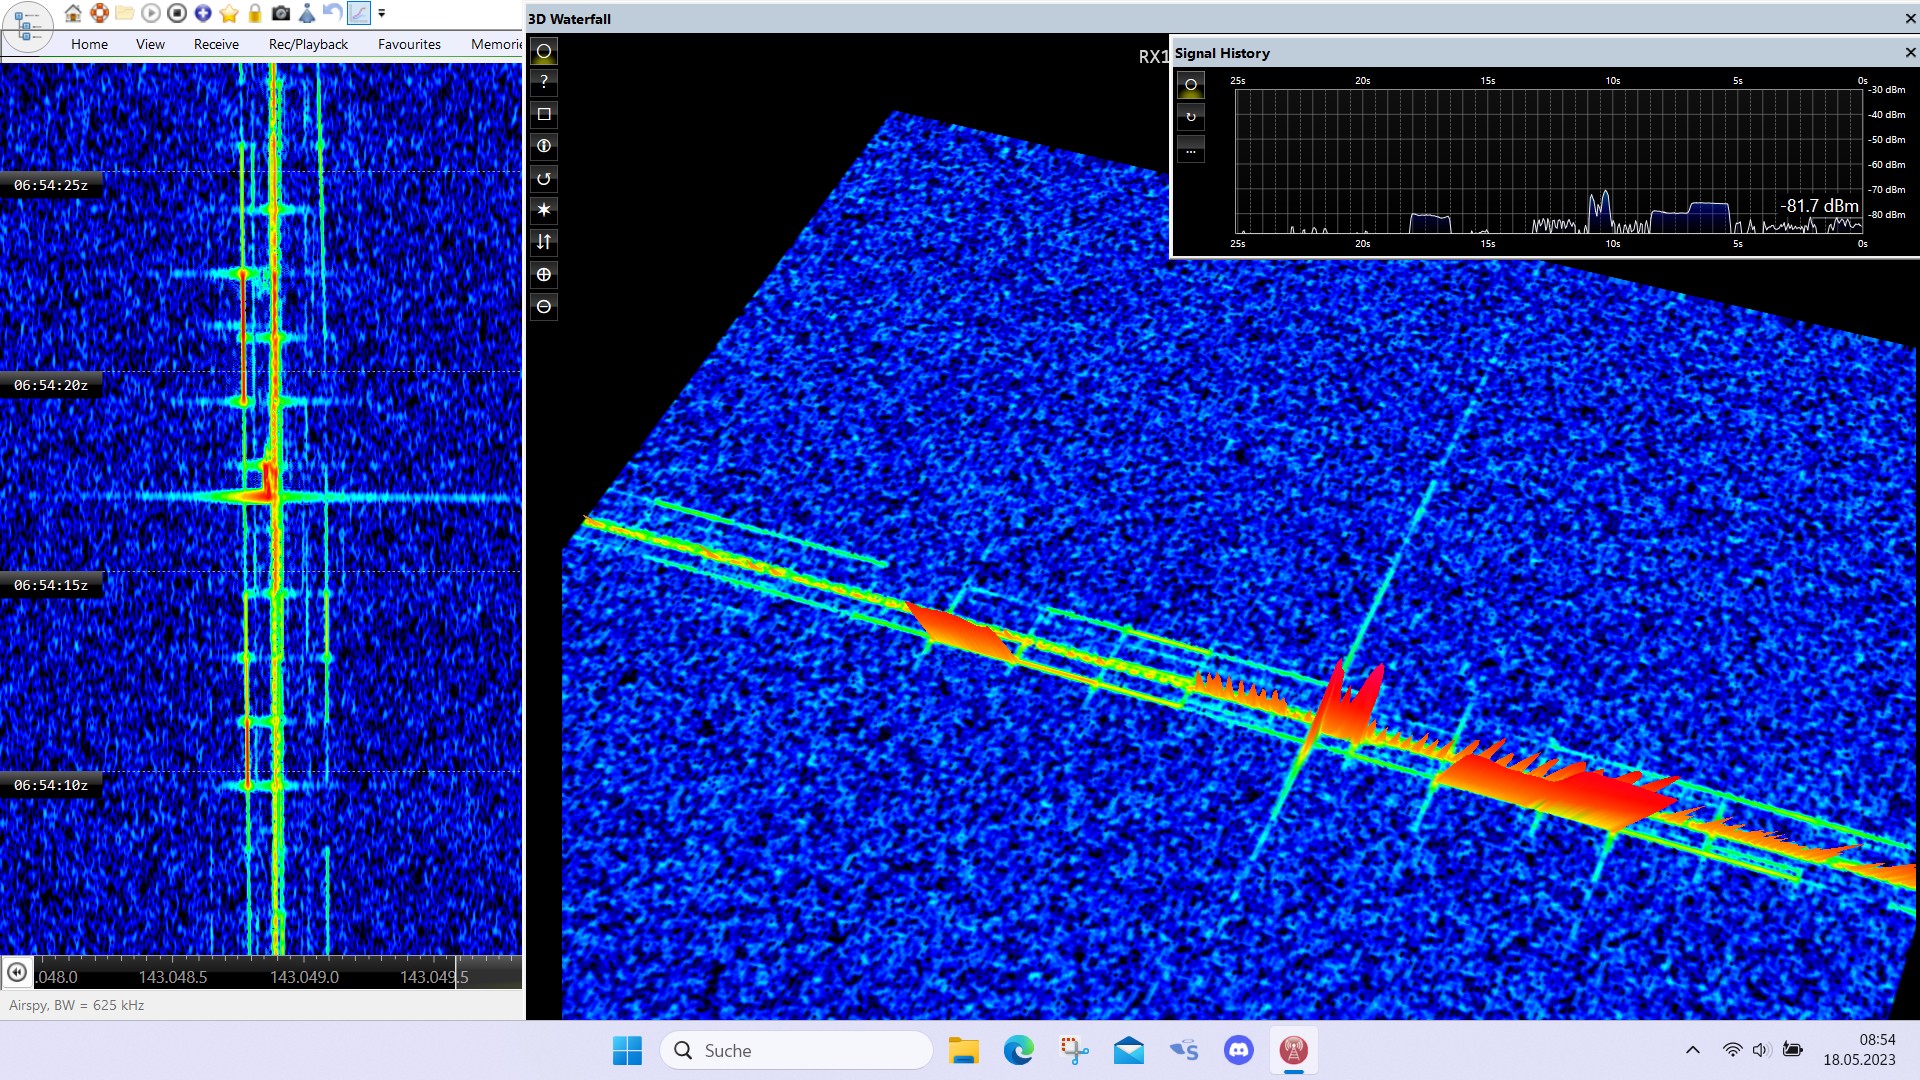
Task: Open the View ribbon tab
Action: coord(150,44)
